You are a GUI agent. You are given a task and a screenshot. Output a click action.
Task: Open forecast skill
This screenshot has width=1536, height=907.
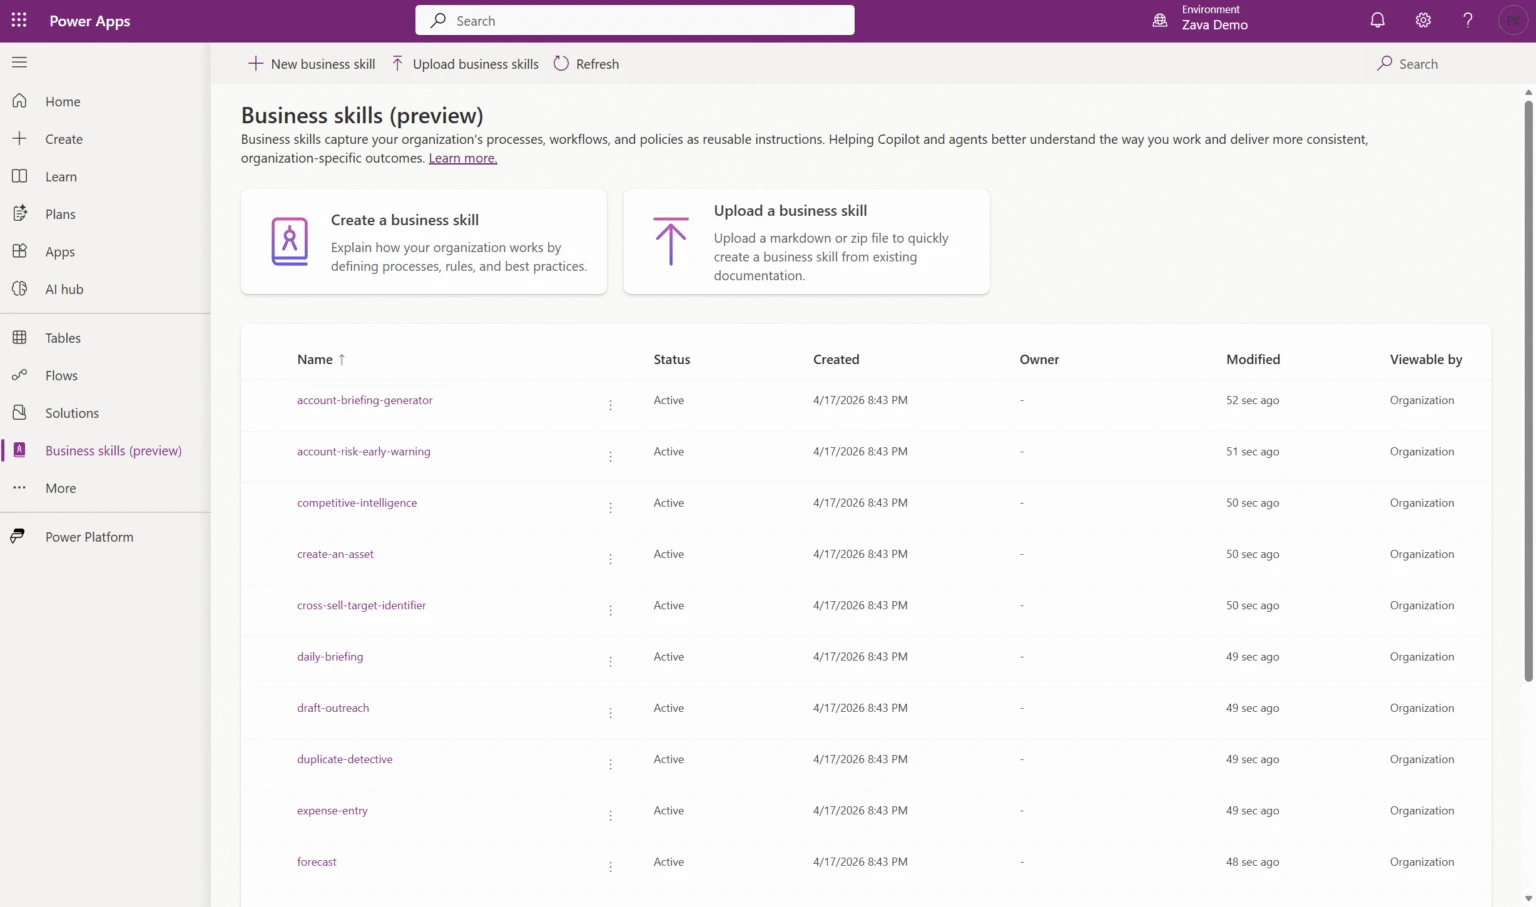tap(317, 862)
